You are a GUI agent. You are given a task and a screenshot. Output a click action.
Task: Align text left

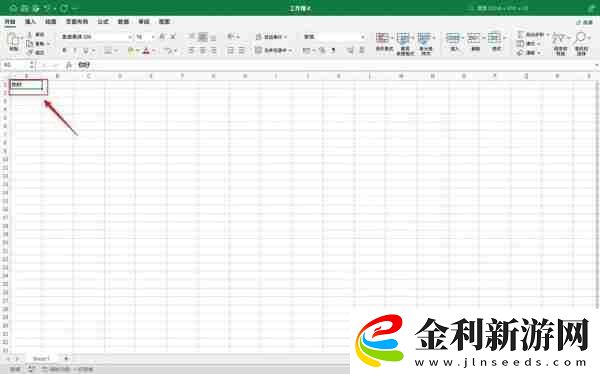[192, 51]
